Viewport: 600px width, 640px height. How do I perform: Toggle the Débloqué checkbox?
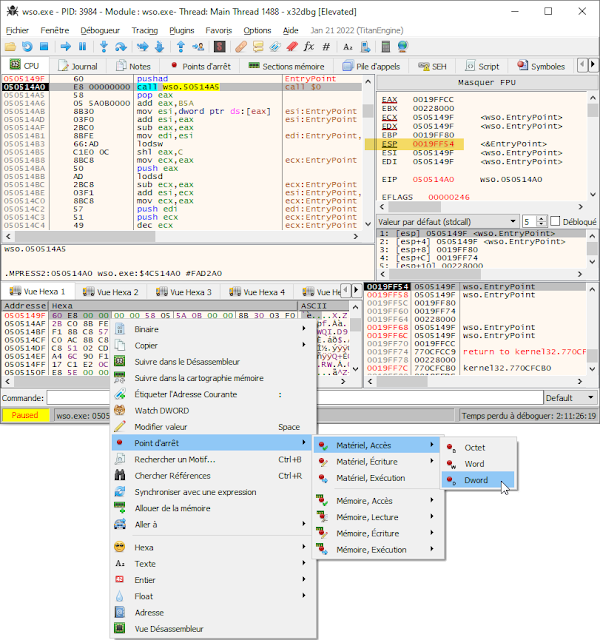click(555, 221)
